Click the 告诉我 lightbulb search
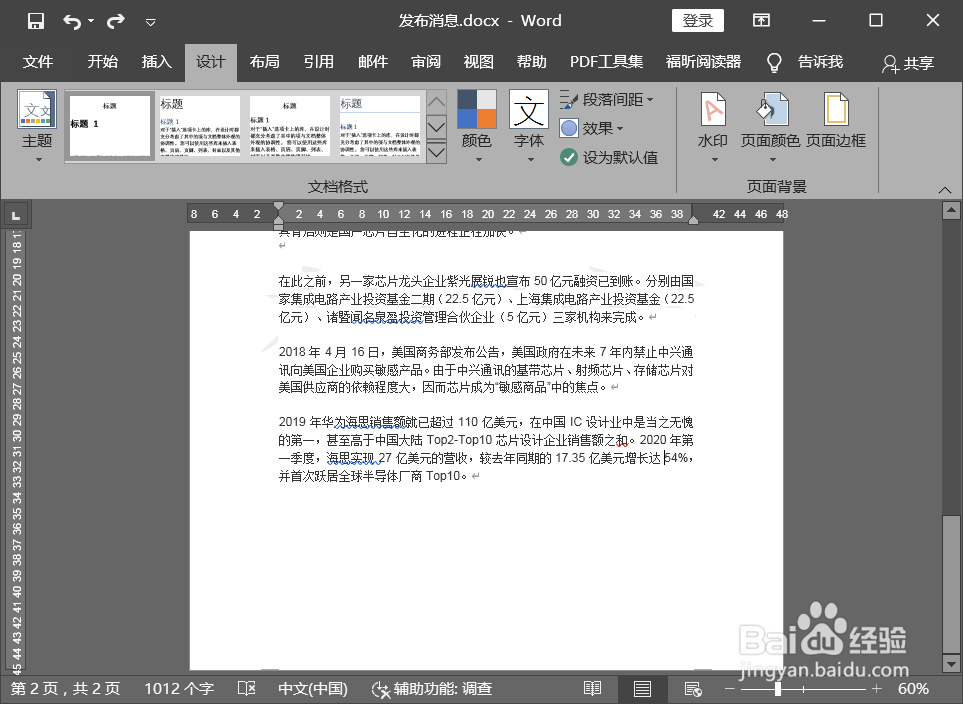This screenshot has height=704, width=963. click(x=805, y=62)
